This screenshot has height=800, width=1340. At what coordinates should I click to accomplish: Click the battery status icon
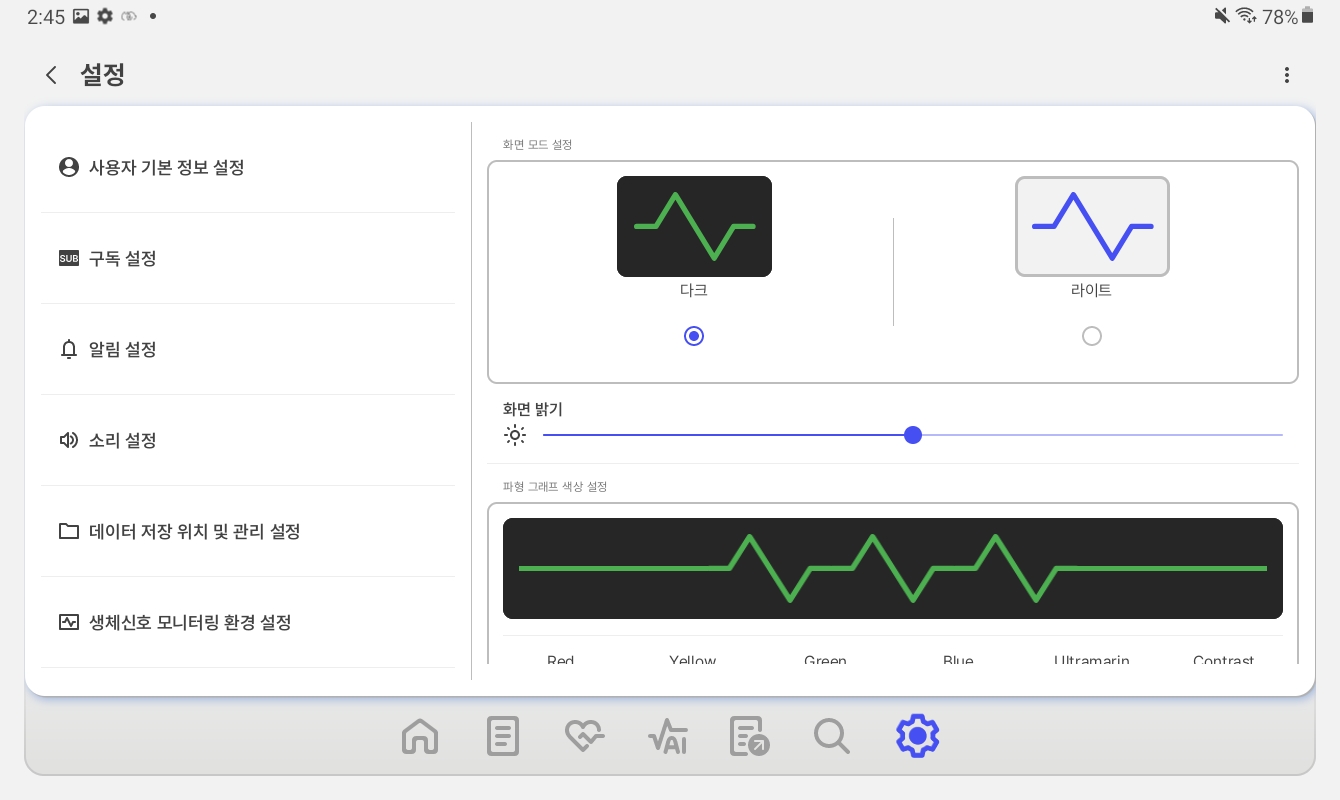(x=1307, y=15)
